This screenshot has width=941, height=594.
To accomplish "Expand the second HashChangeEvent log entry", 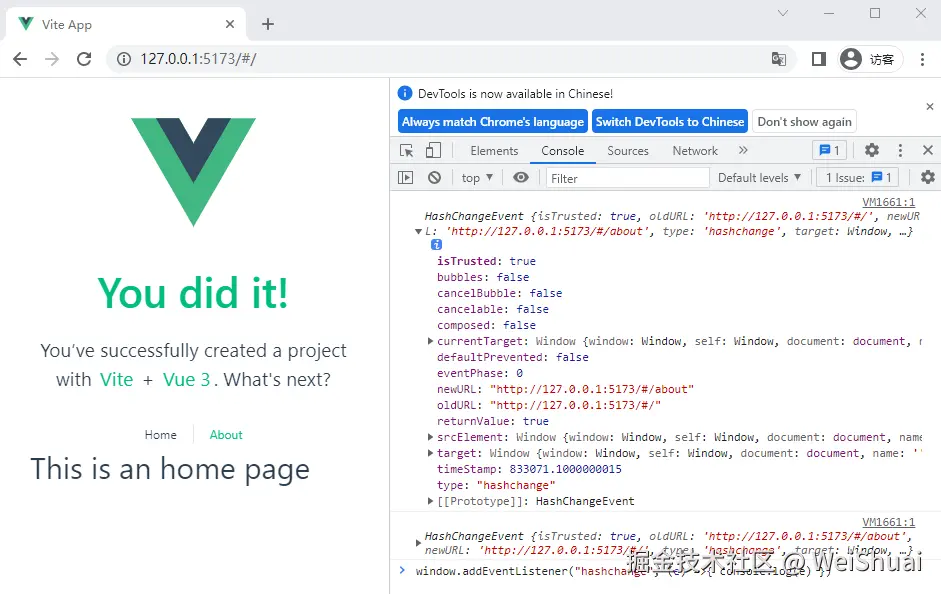I will [x=418, y=543].
